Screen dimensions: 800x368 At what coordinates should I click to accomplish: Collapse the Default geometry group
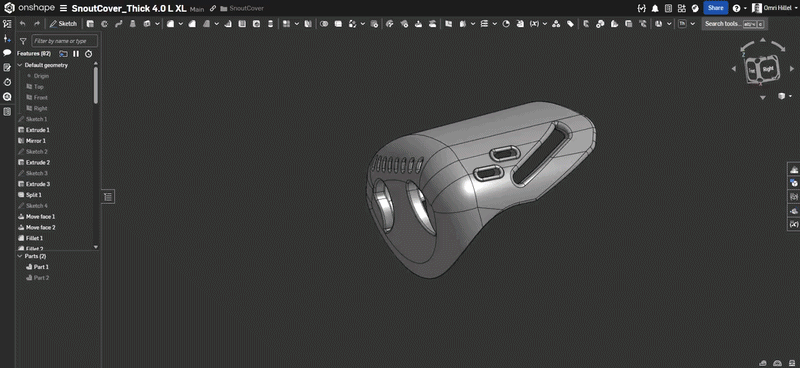point(20,65)
